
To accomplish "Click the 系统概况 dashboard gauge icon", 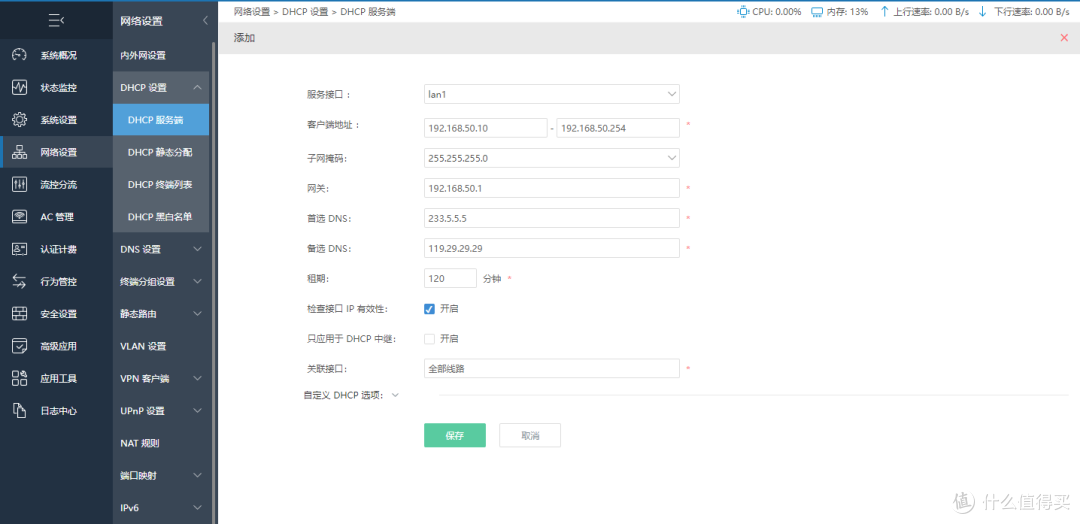I will click(x=19, y=56).
